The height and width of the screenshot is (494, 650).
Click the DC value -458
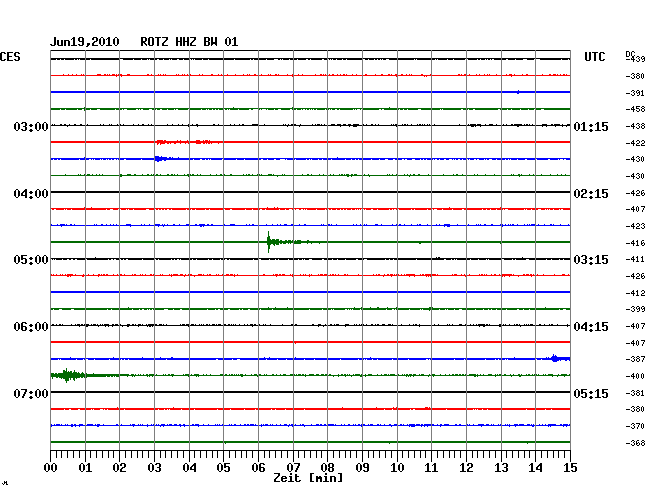(635, 109)
